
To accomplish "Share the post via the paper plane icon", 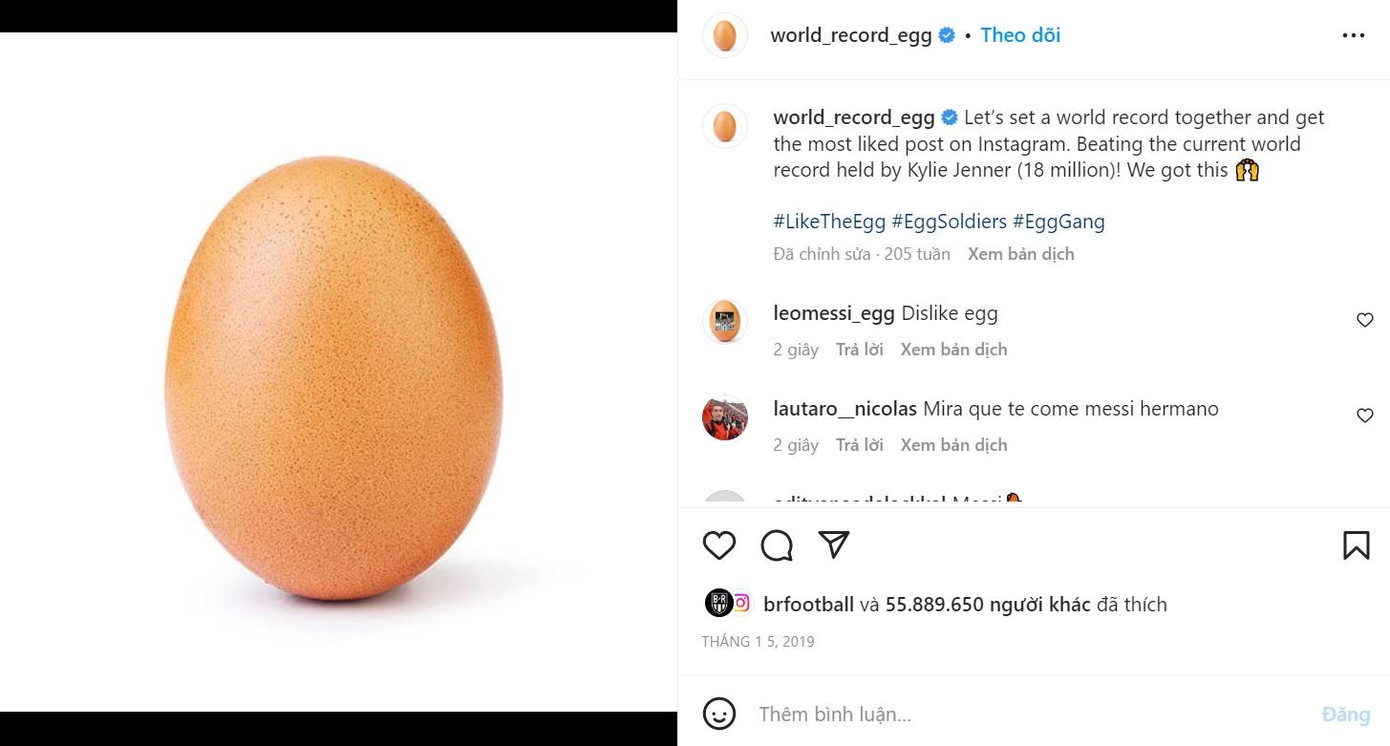I will point(833,545).
